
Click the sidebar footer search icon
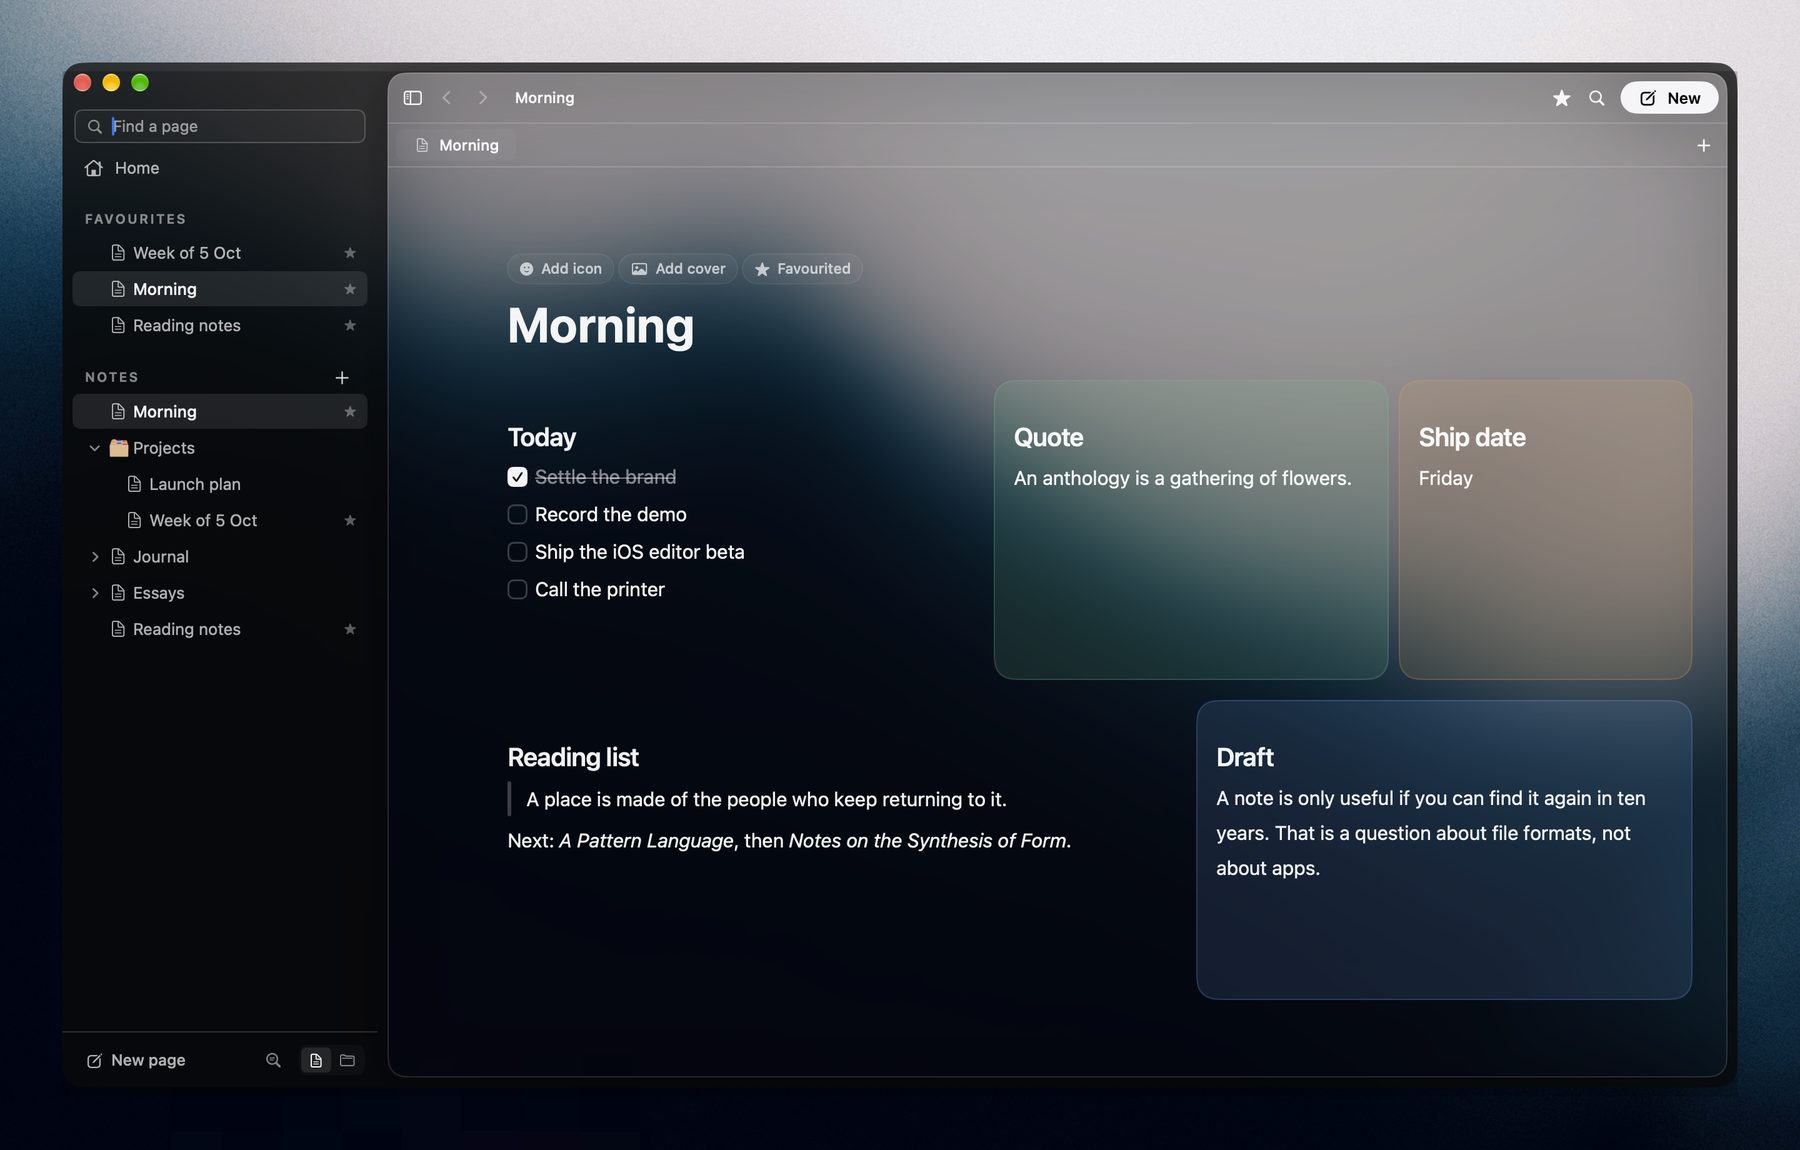click(273, 1060)
